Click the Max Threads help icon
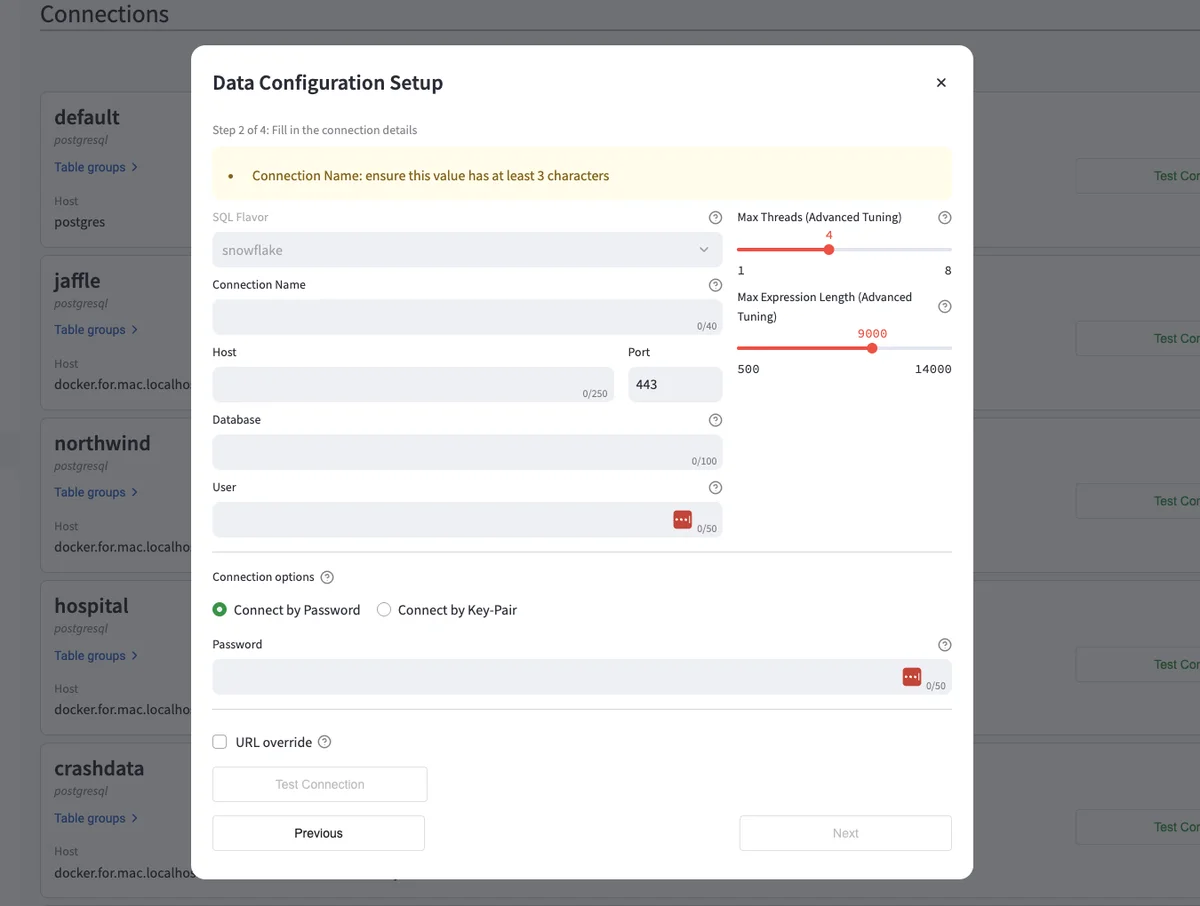 [x=945, y=217]
